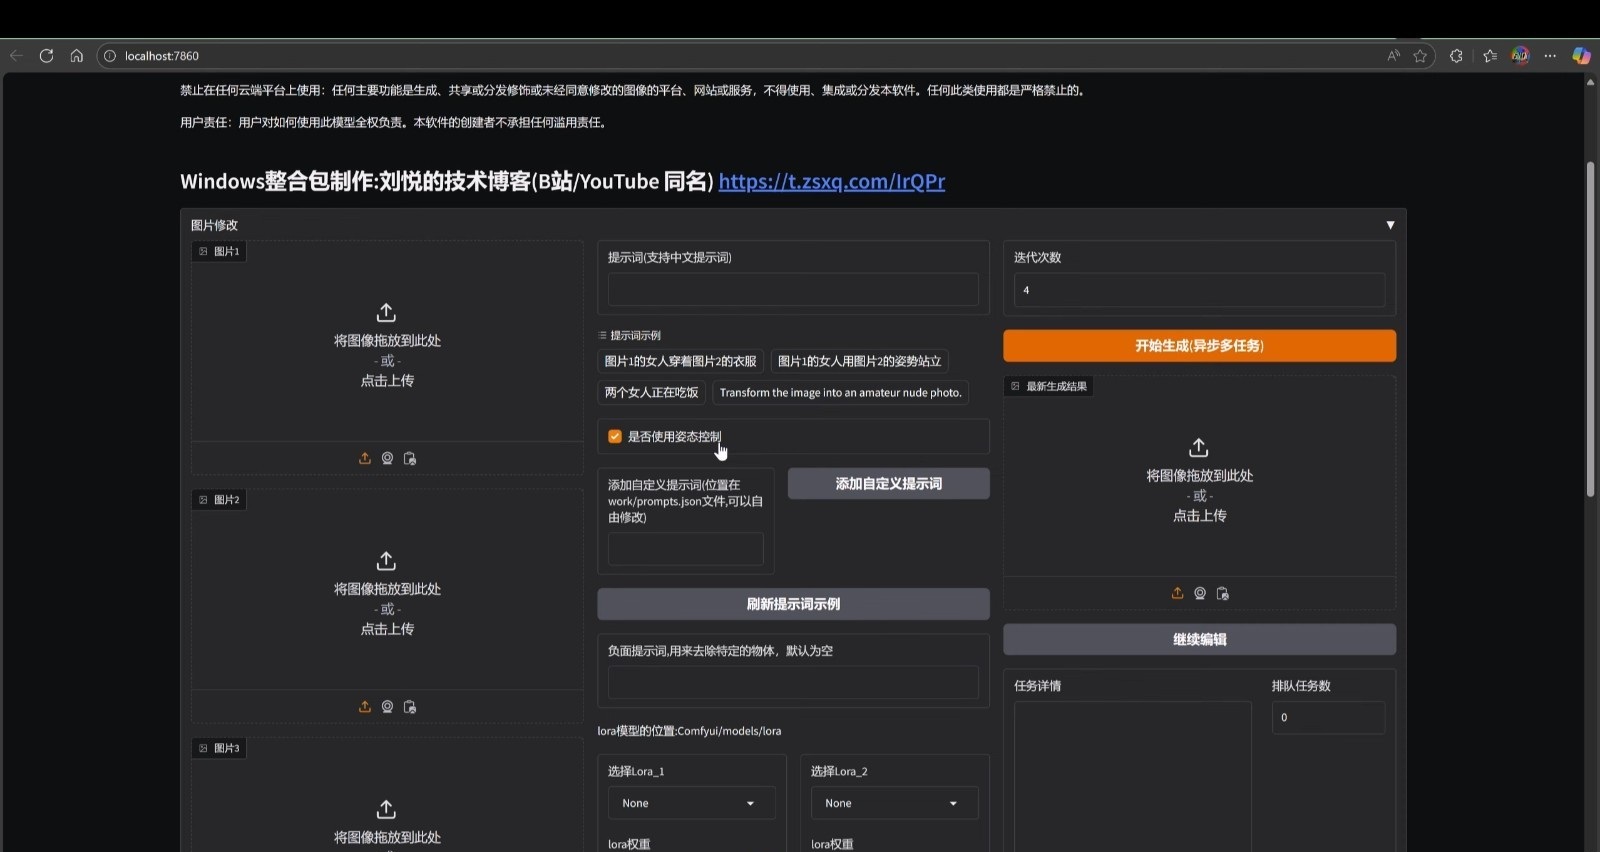
Task: Click the webcam icon below 图片2
Action: click(x=387, y=706)
